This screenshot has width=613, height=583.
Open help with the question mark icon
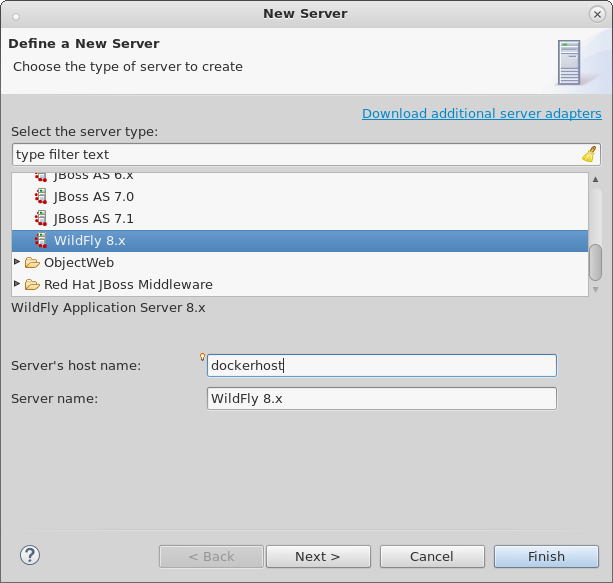click(29, 556)
